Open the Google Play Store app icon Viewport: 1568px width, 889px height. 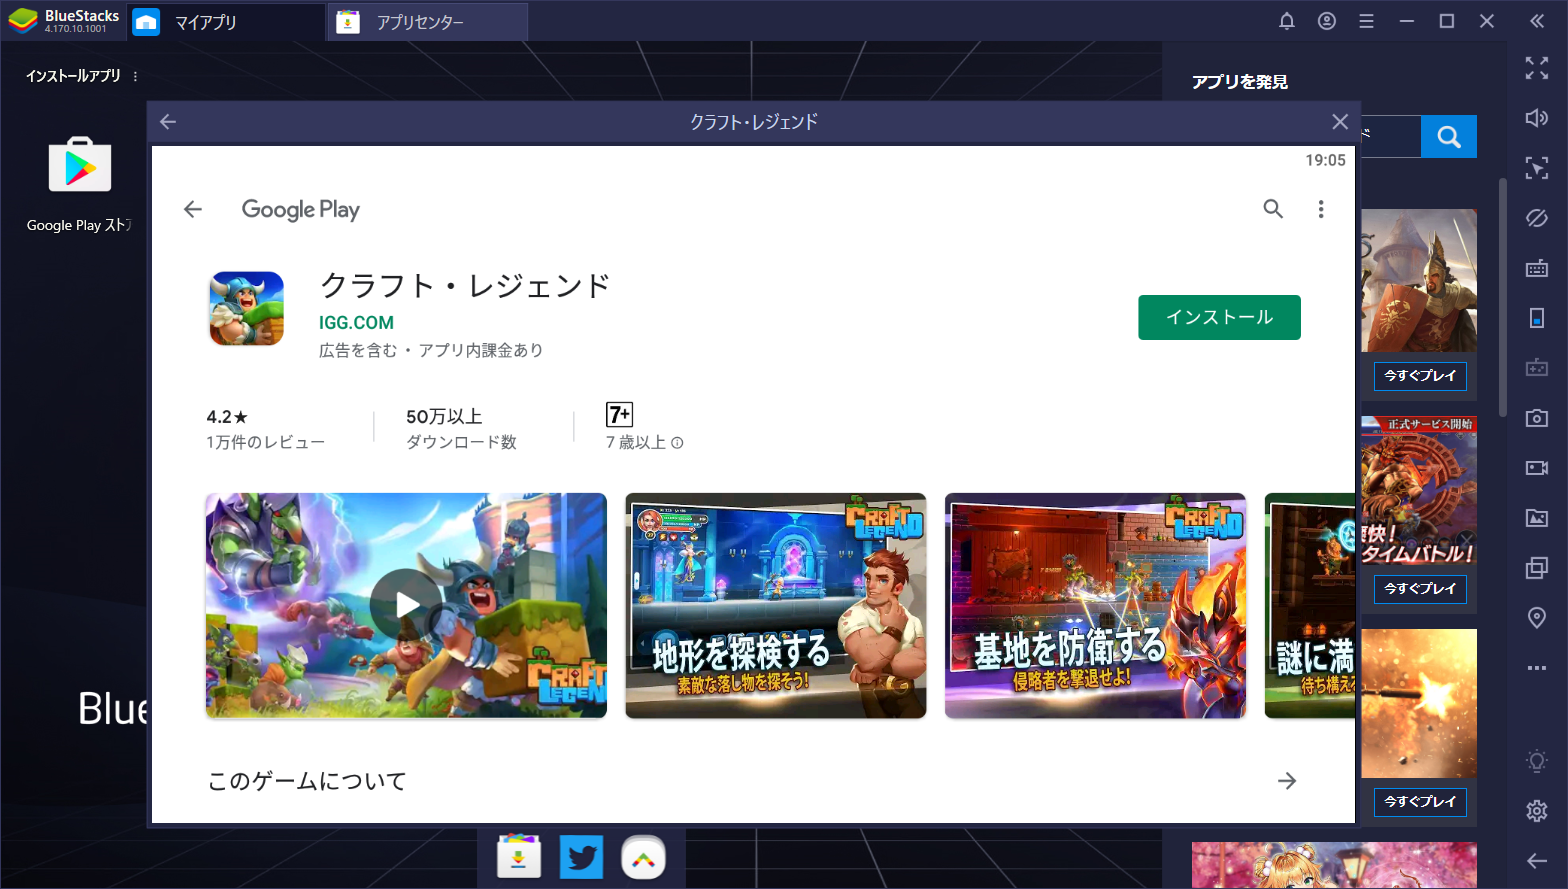[x=80, y=165]
